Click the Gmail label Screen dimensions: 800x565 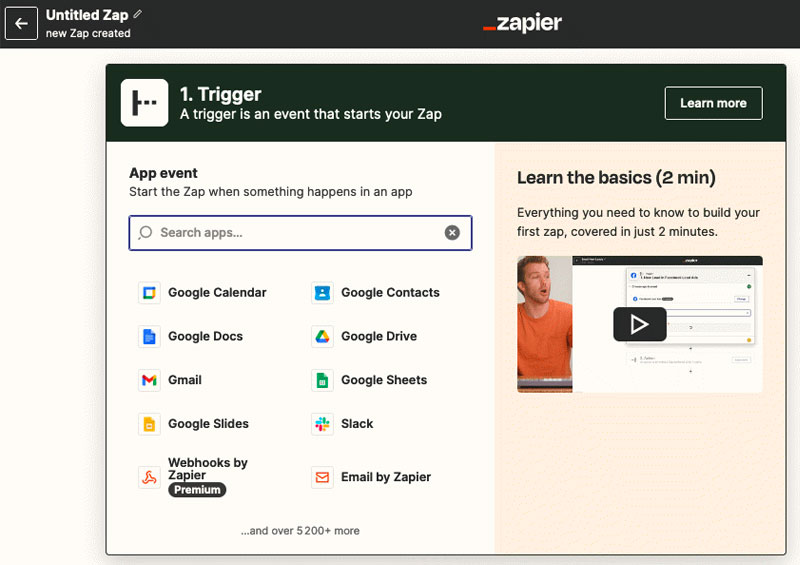[185, 380]
